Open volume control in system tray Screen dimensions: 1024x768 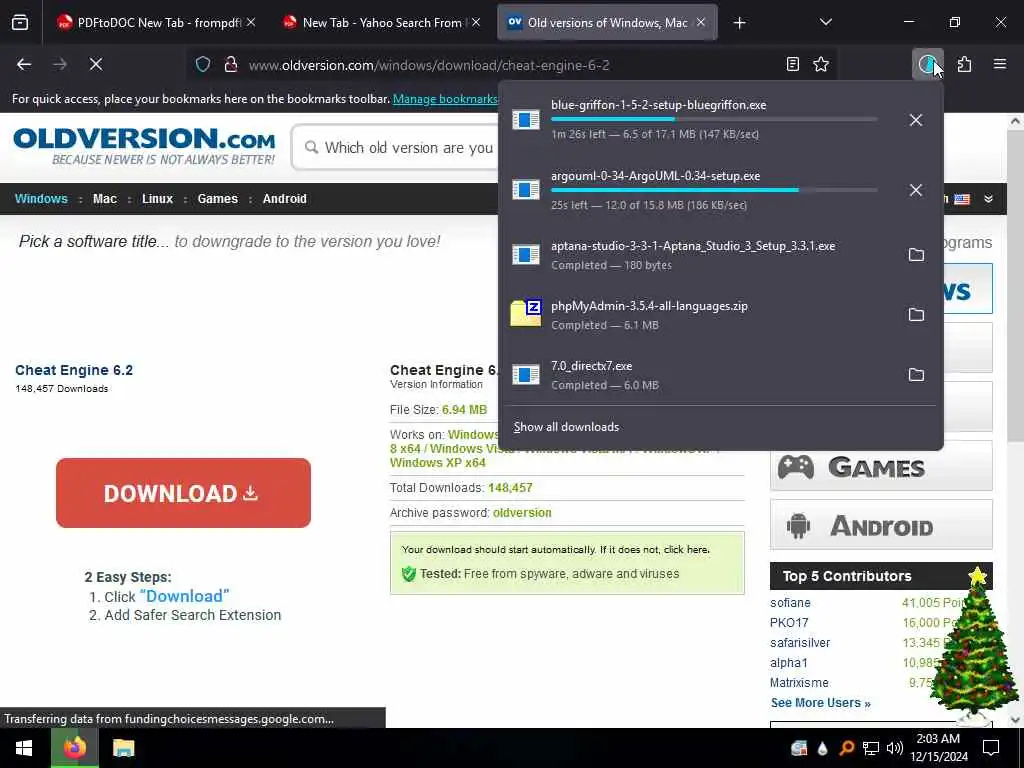[895, 748]
